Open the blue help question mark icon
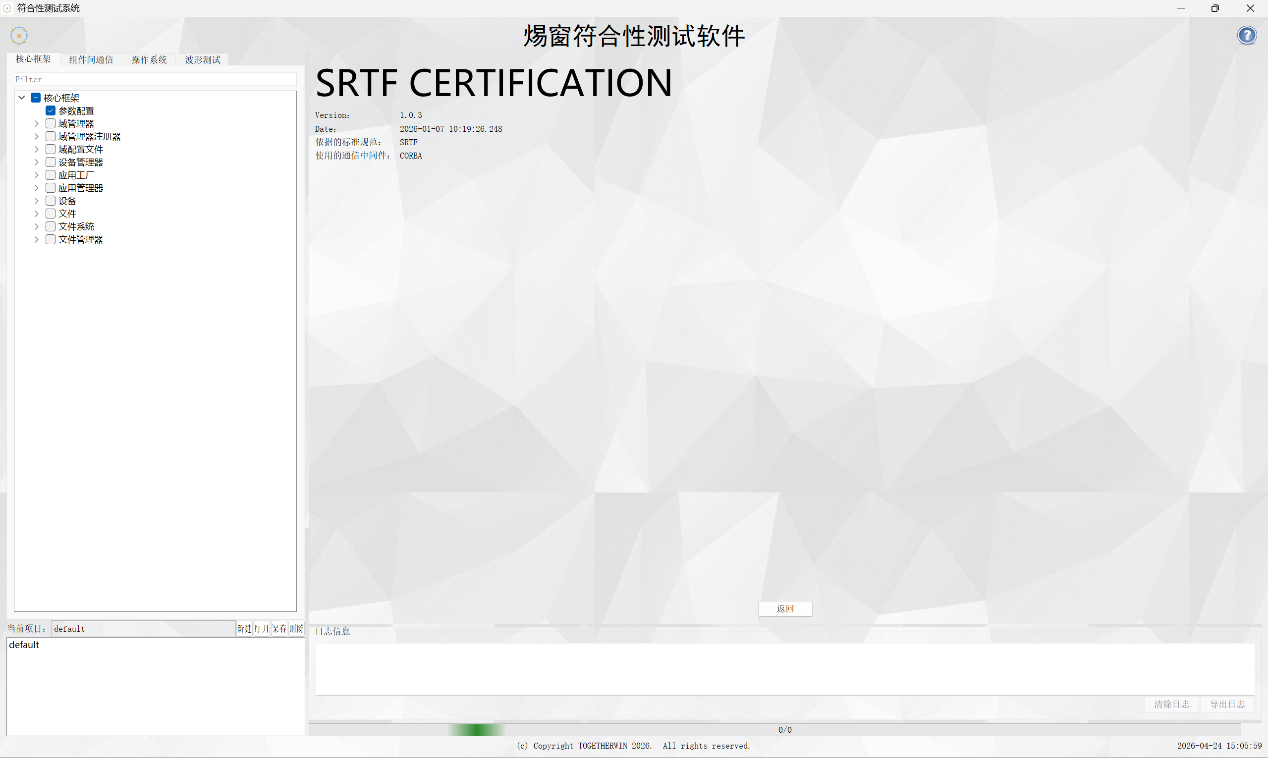 [1247, 36]
